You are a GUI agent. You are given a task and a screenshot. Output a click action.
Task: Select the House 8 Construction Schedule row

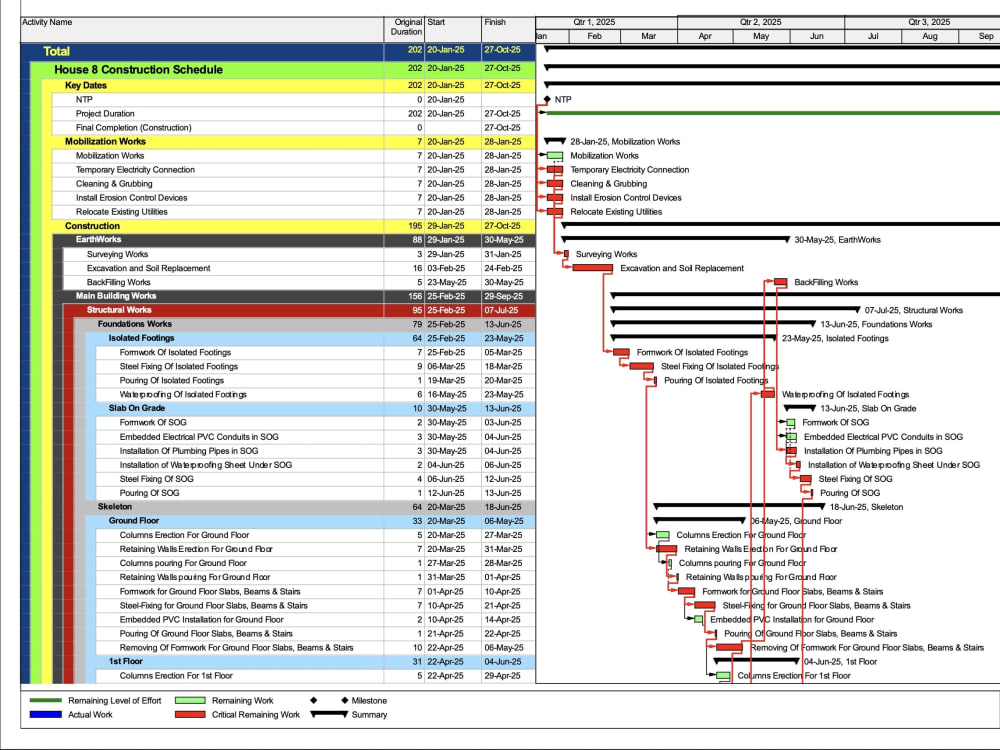(x=283, y=70)
